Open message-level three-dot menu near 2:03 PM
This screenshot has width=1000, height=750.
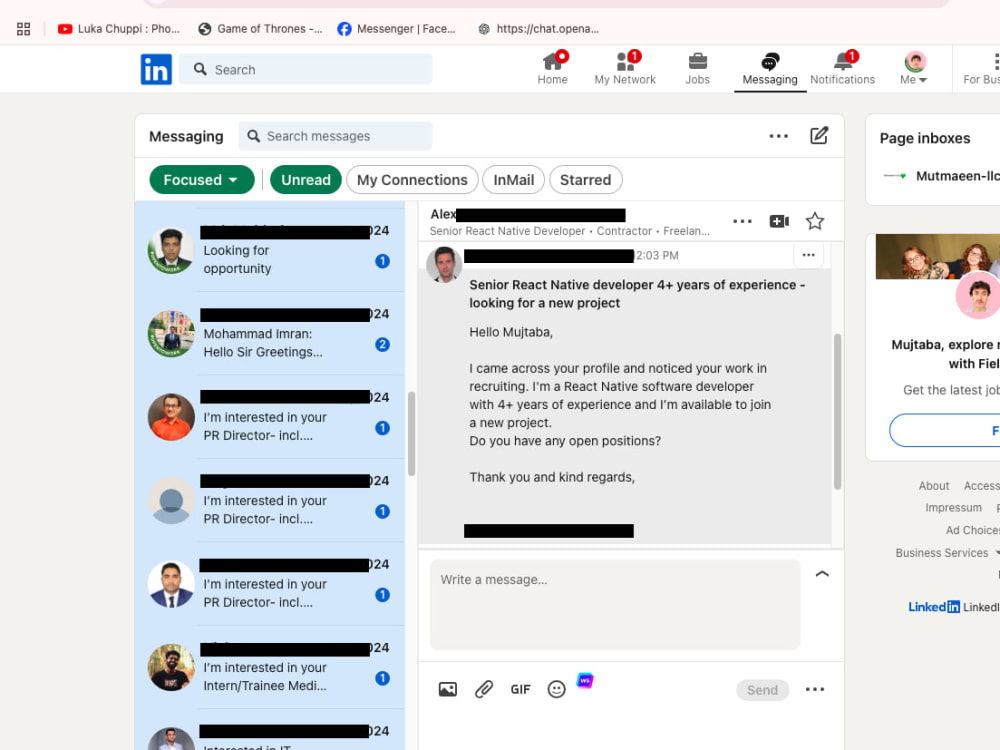point(809,255)
